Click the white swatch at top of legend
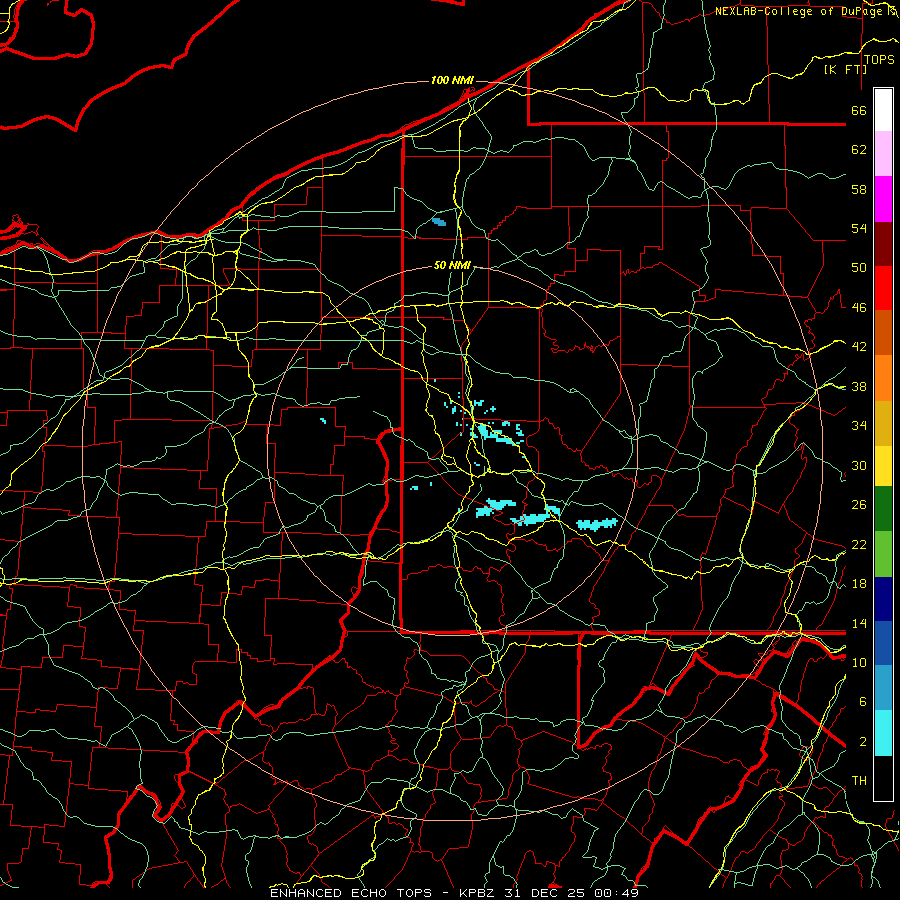900x900 pixels. (883, 110)
